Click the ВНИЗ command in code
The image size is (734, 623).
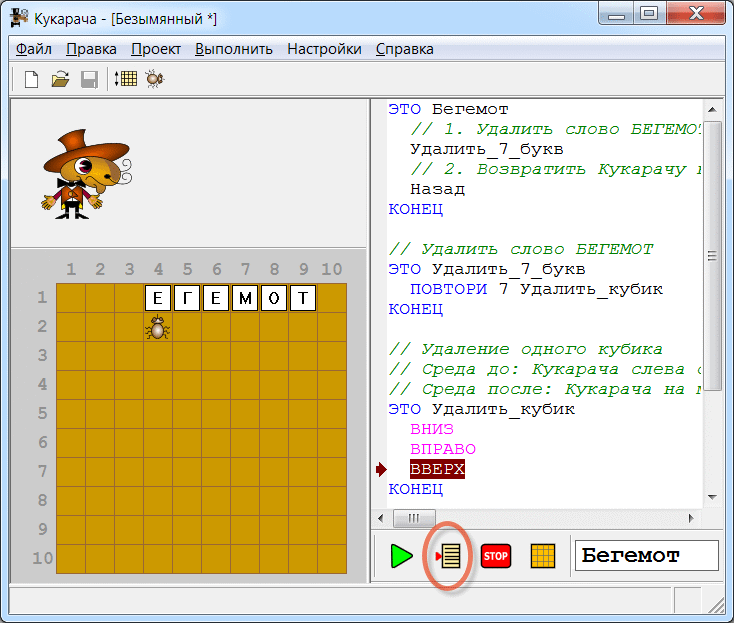click(432, 429)
